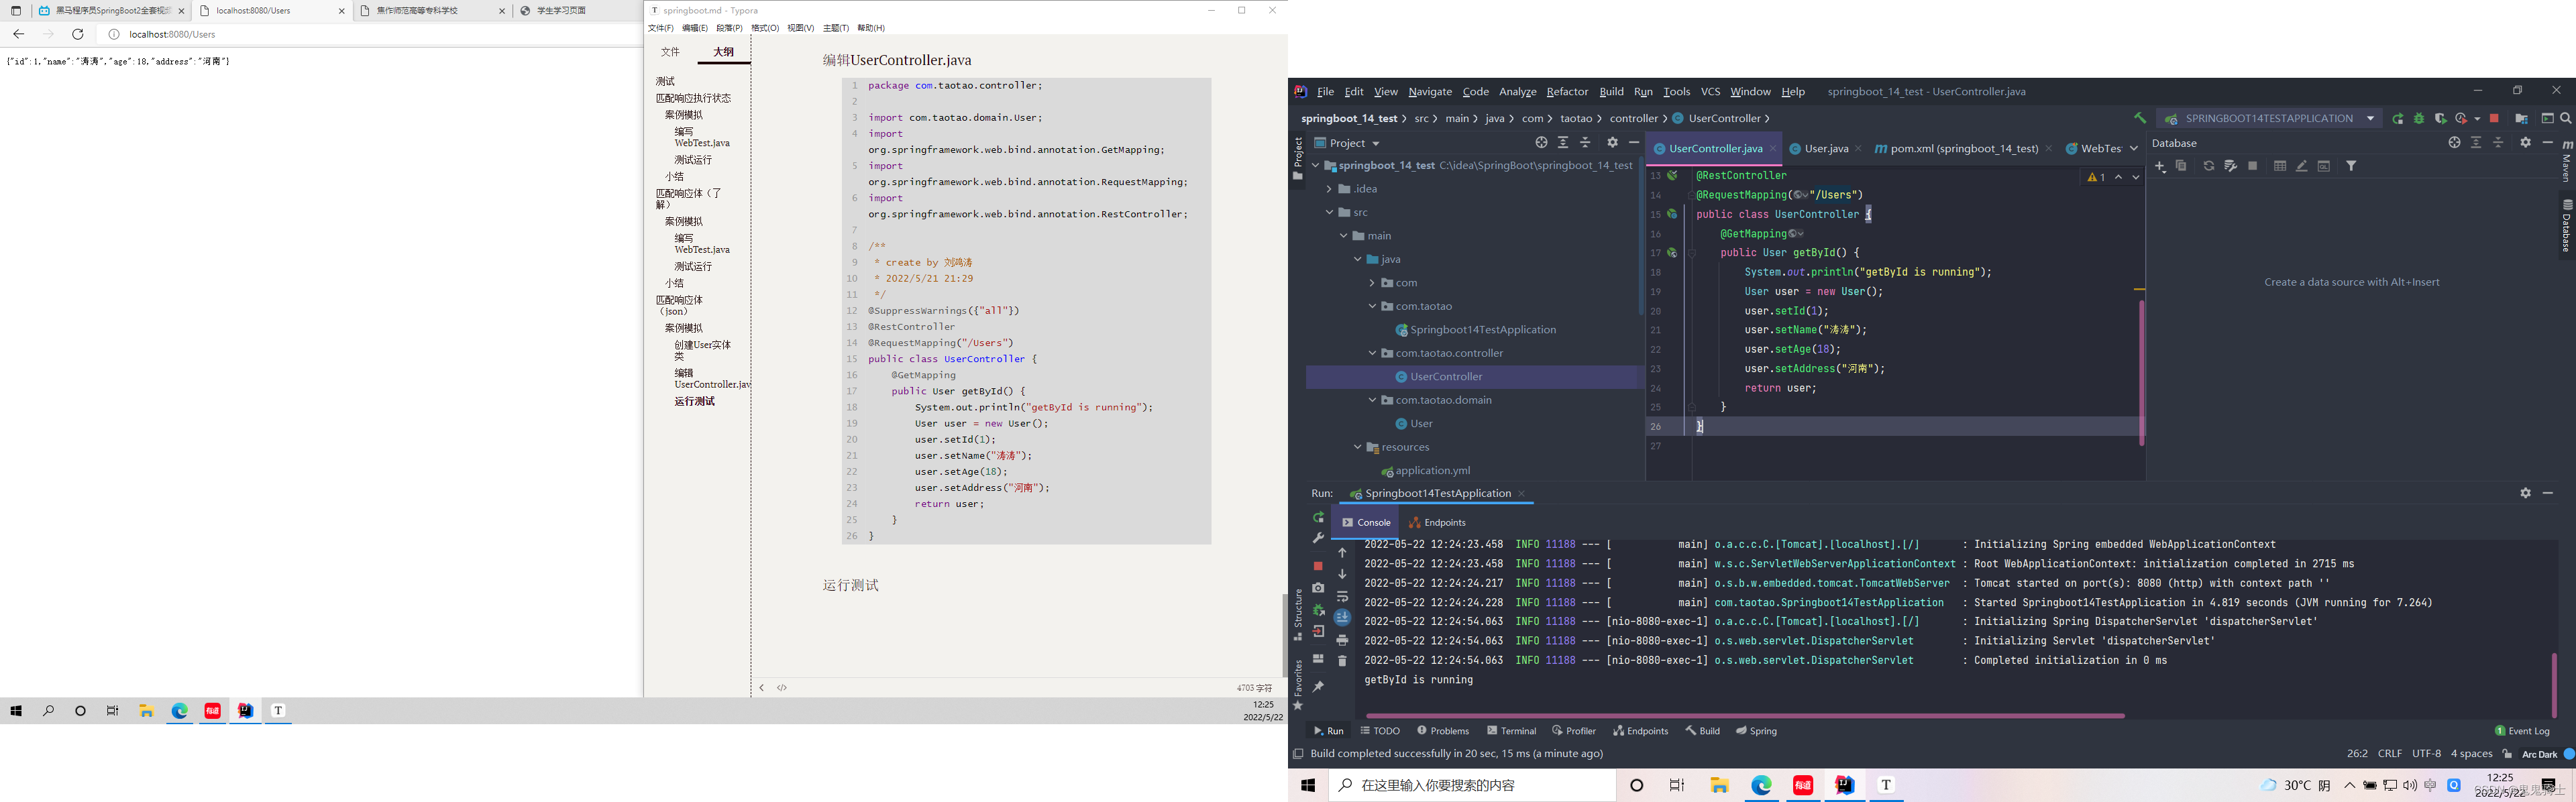Open Event Log in status bar
The image size is (2576, 802).
coord(2522,731)
